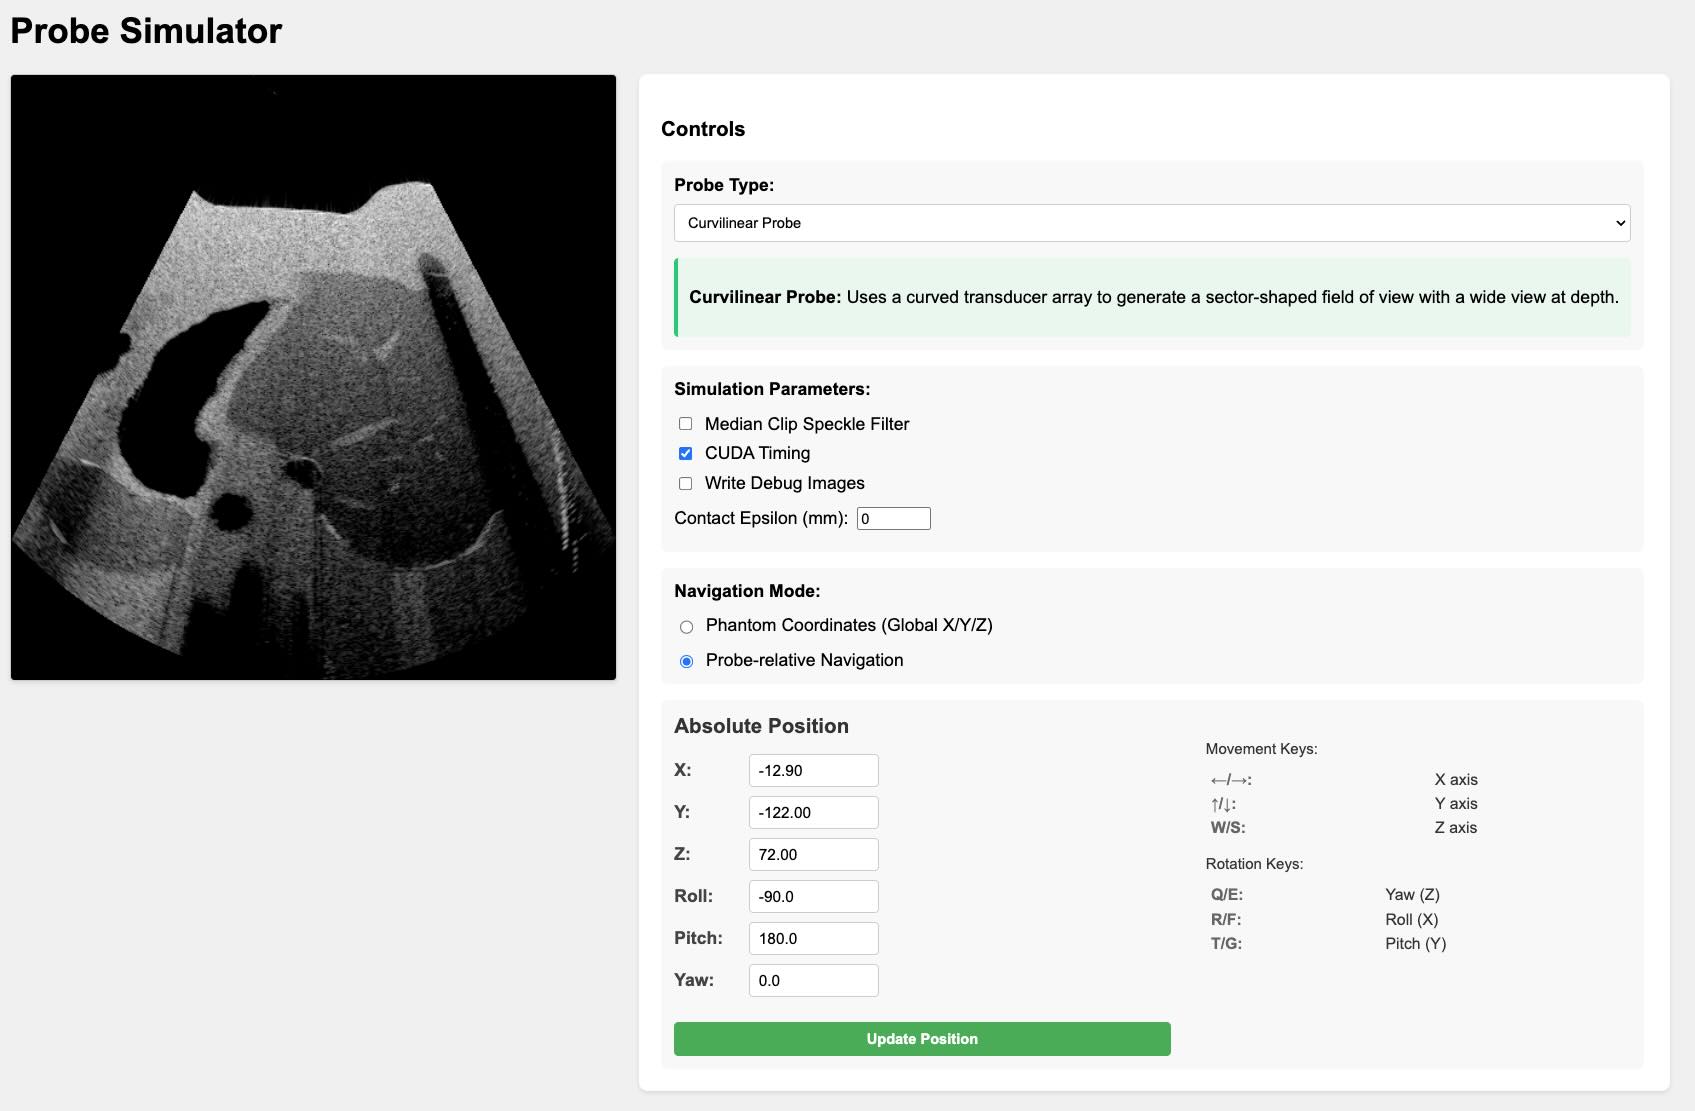Click the Movement Keys legend

1261,748
